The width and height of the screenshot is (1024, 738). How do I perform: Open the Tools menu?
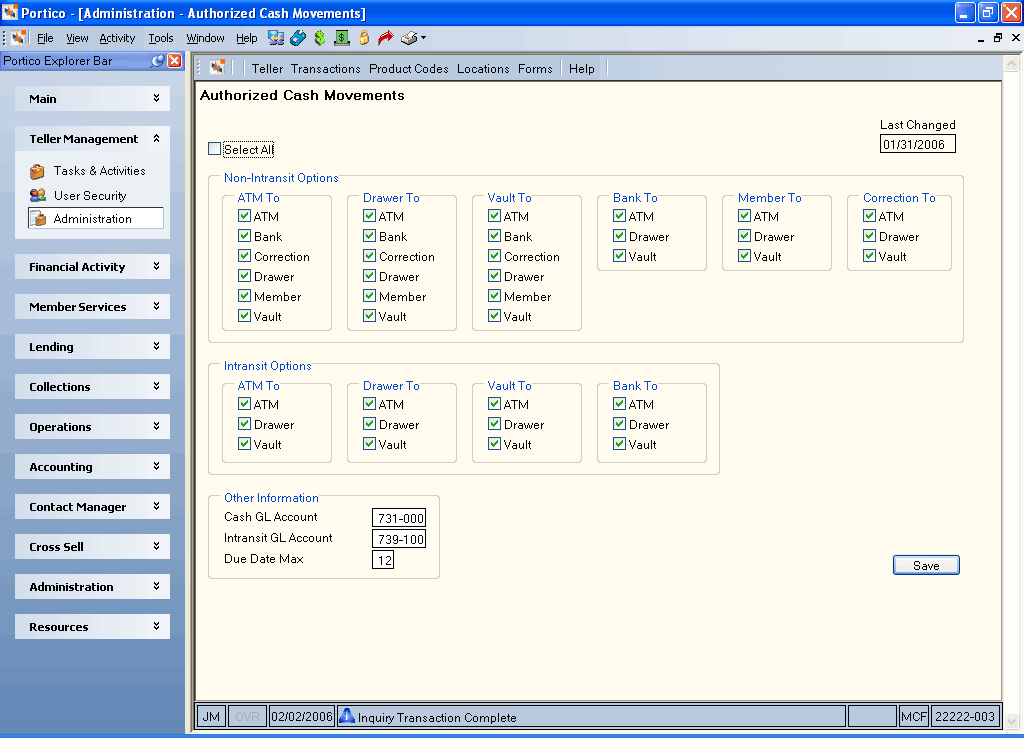(x=161, y=39)
